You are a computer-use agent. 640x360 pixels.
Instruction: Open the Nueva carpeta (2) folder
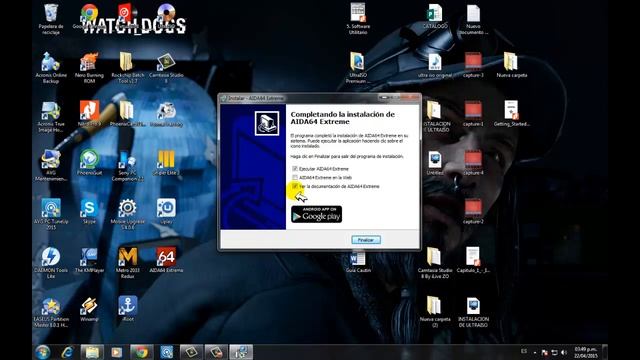coord(435,312)
